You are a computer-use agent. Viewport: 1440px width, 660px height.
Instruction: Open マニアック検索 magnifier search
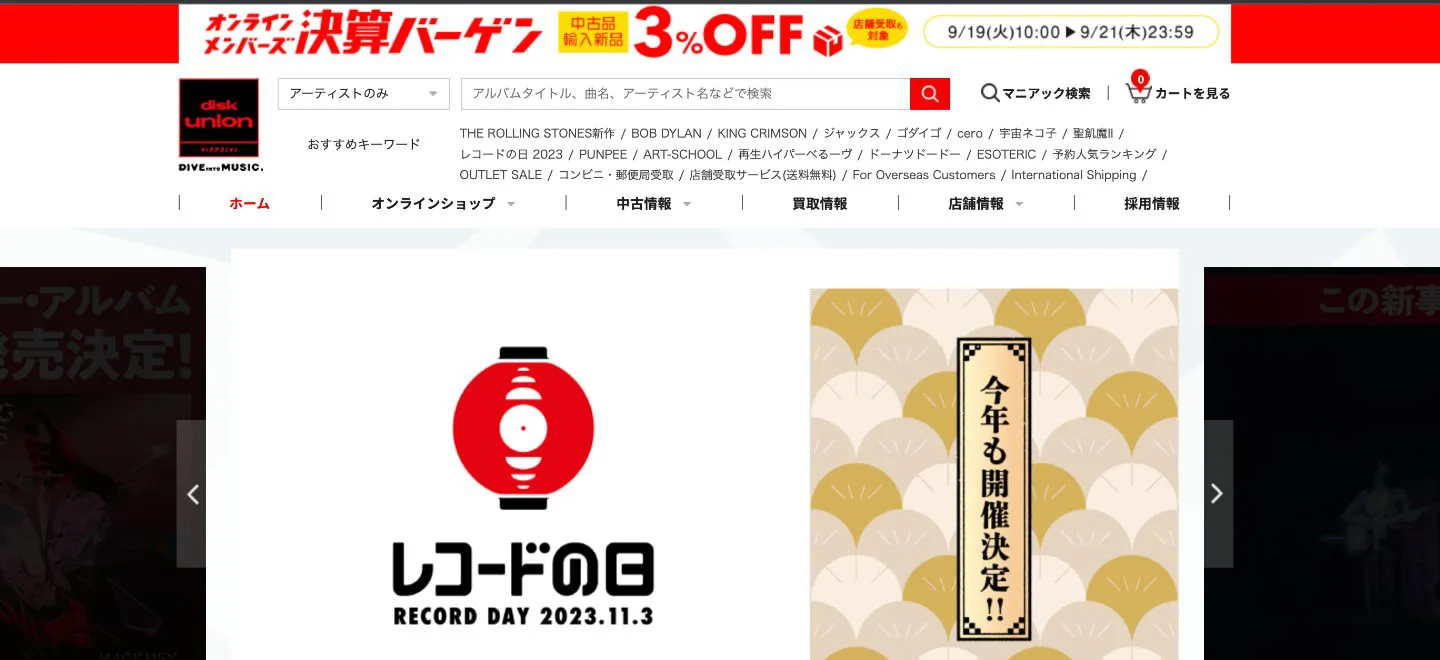[1035, 93]
